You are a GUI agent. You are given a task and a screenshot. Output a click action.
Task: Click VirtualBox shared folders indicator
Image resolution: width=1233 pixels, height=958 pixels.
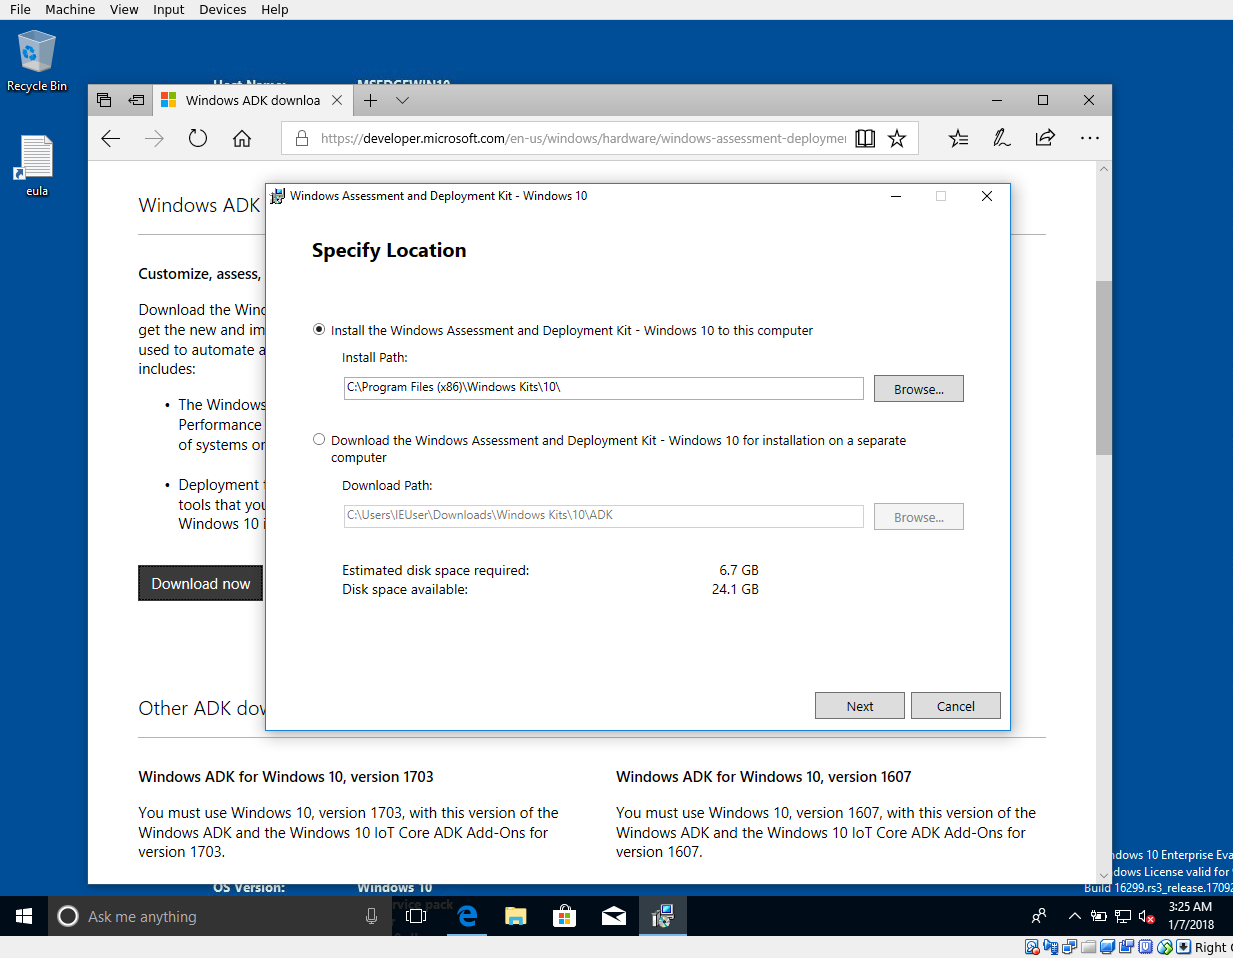pyautogui.click(x=1088, y=947)
